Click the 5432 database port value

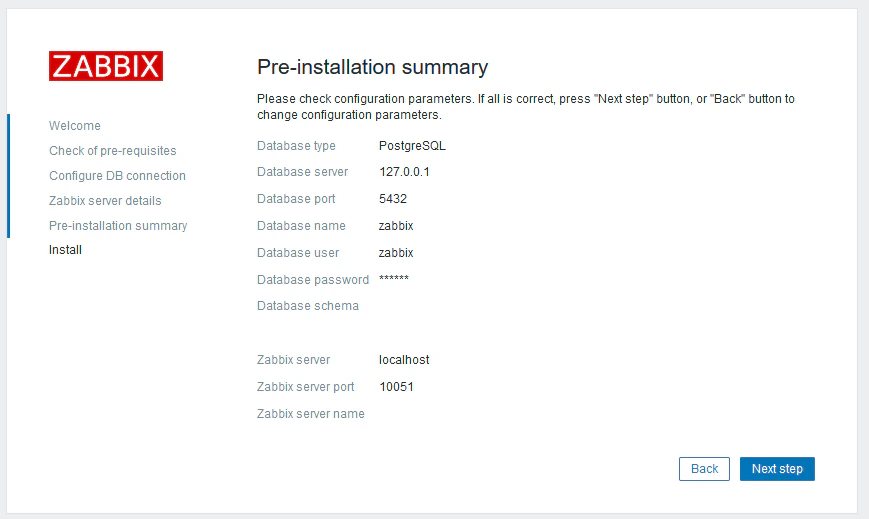393,199
